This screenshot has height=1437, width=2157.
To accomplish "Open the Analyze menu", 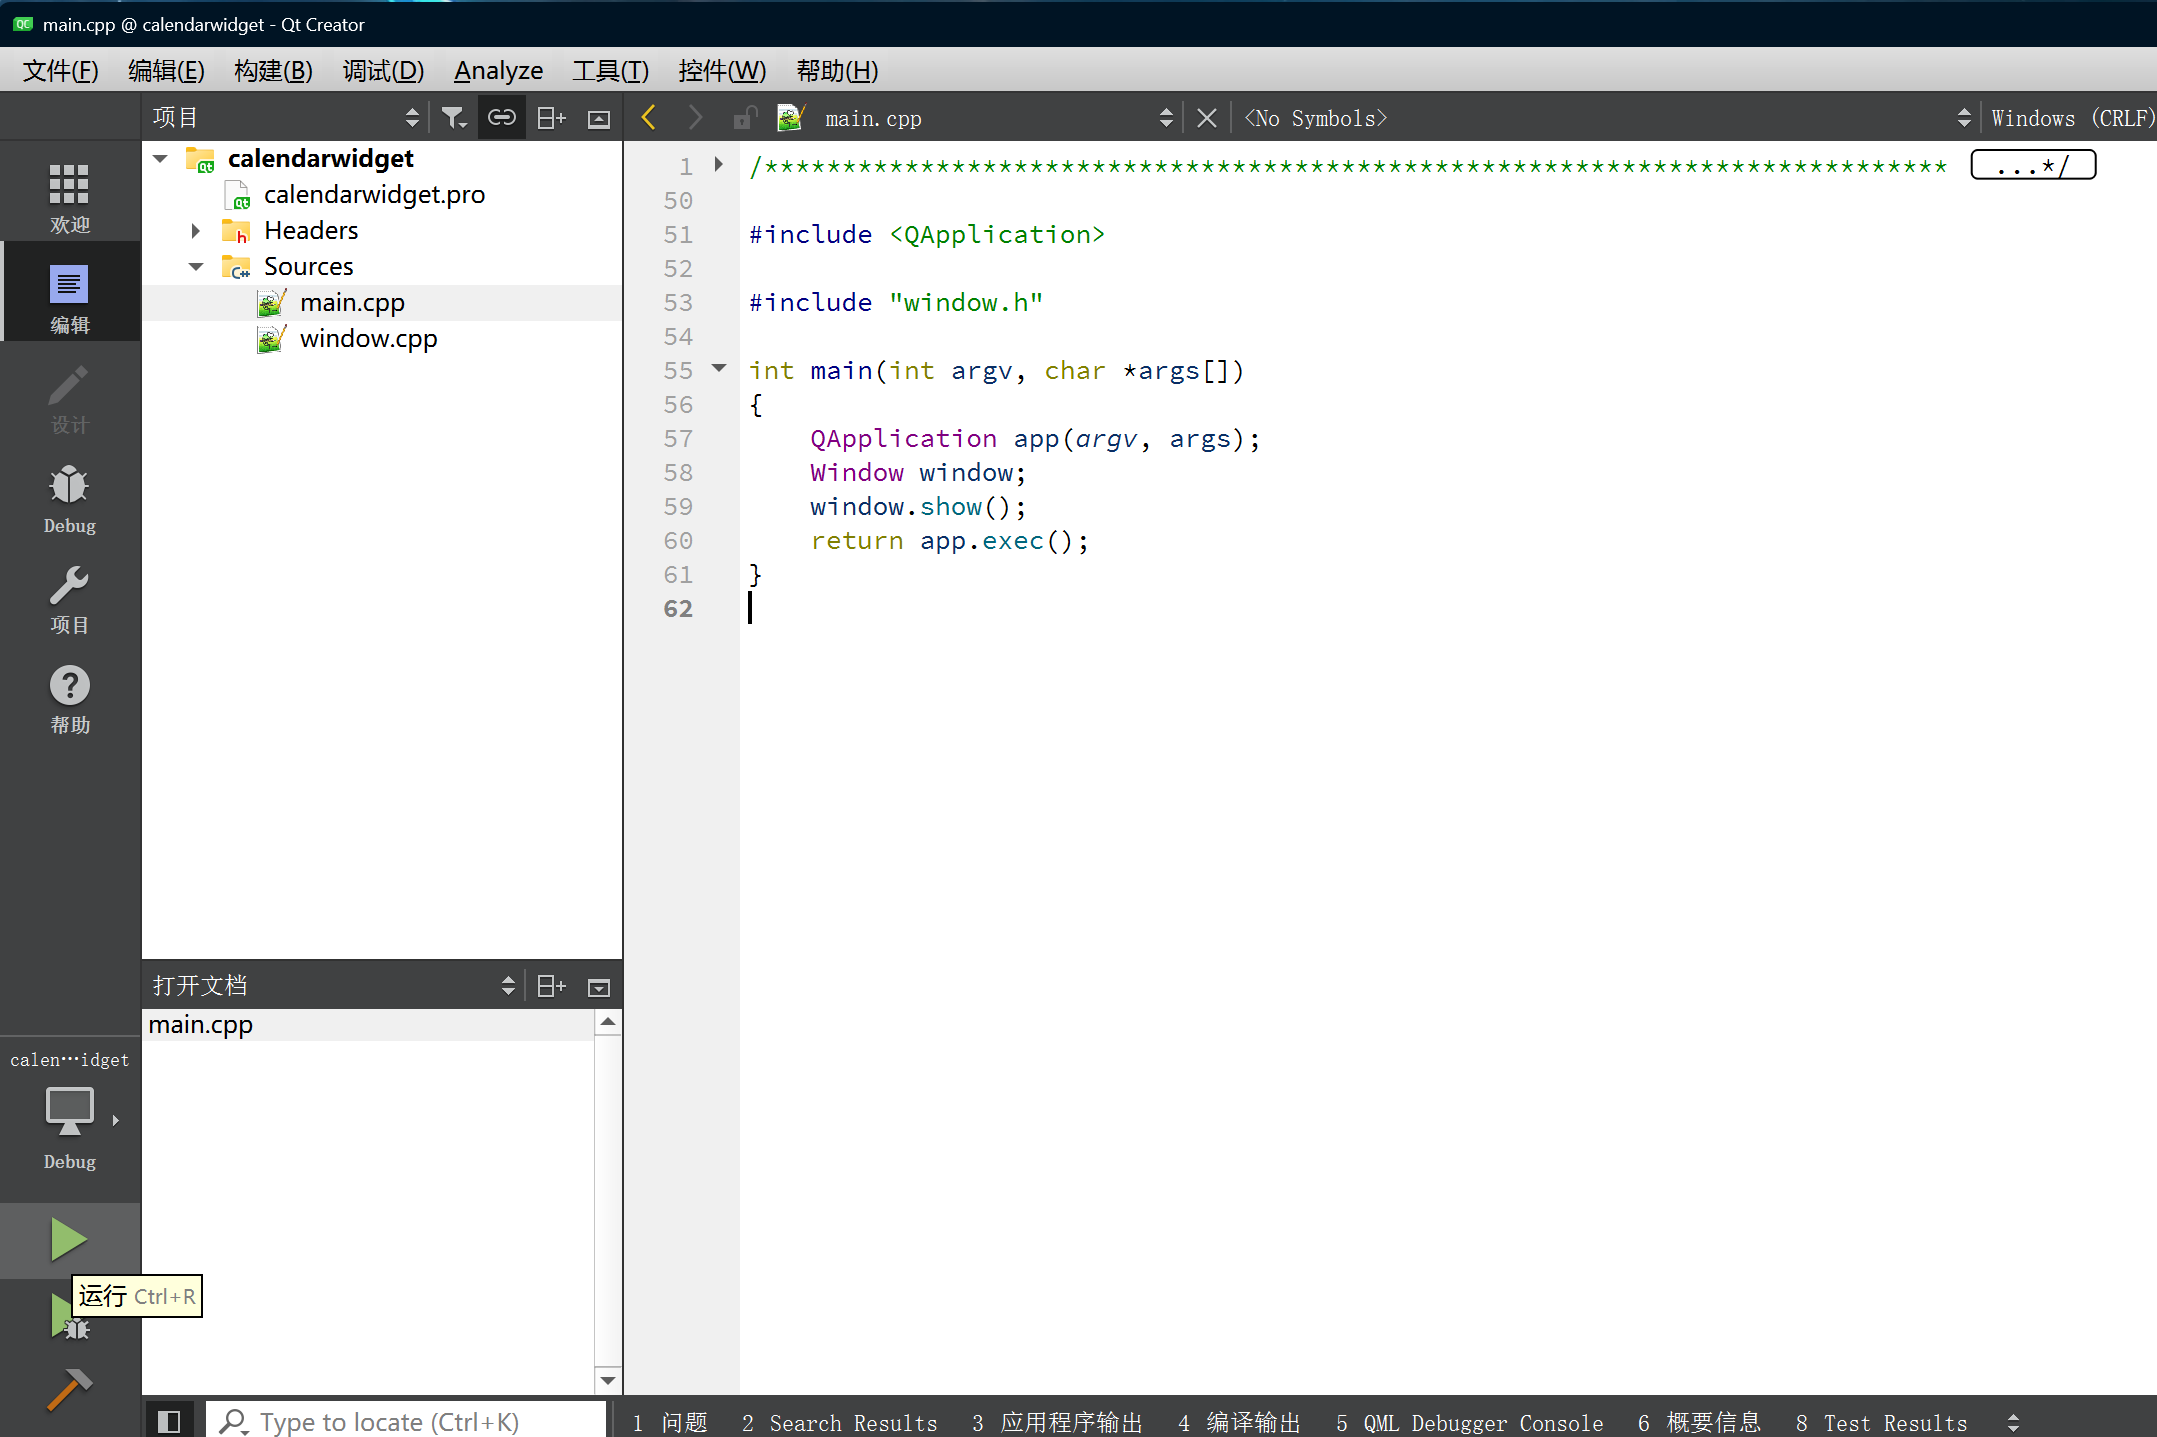I will point(498,71).
